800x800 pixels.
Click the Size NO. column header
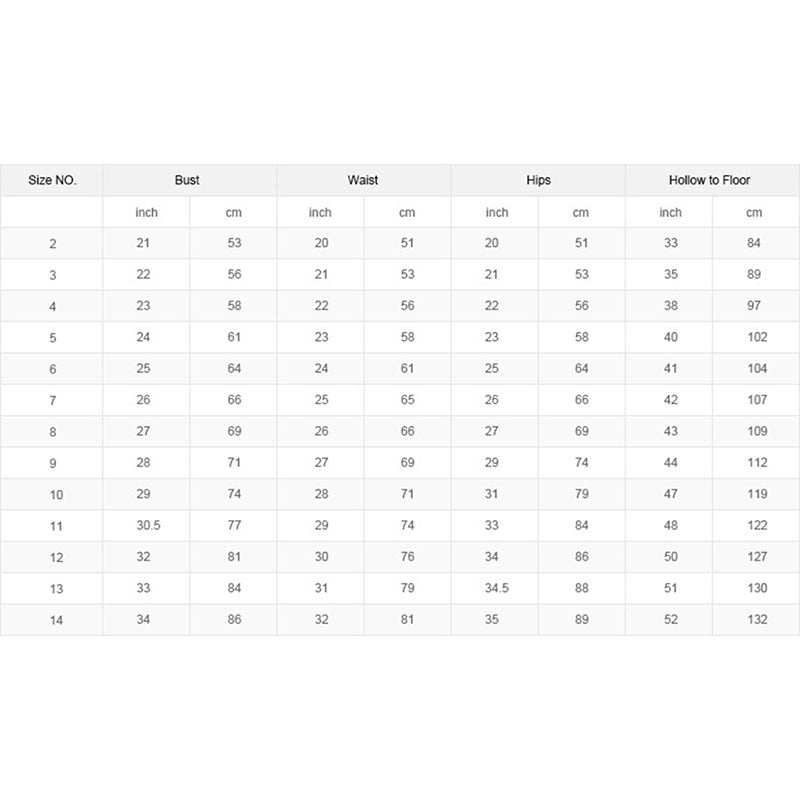[x=52, y=181]
